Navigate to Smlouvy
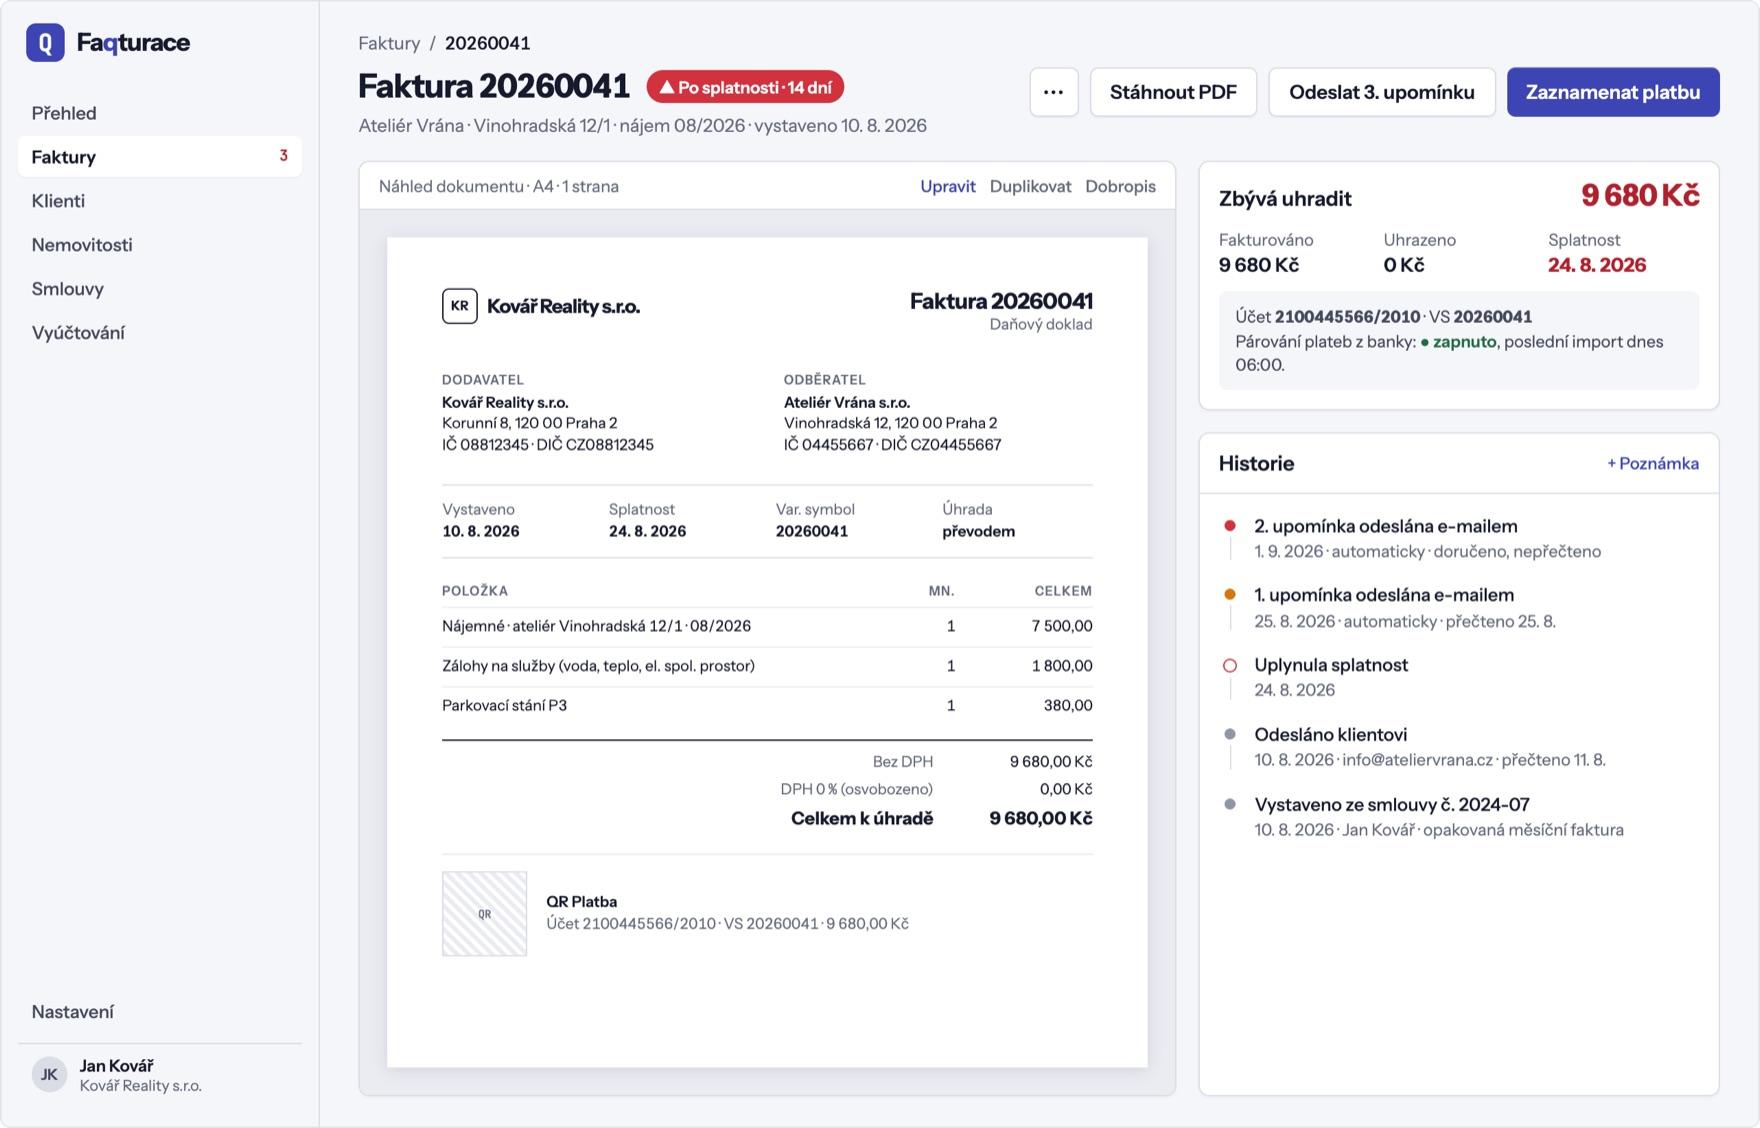The height and width of the screenshot is (1128, 1760). click(x=160, y=289)
